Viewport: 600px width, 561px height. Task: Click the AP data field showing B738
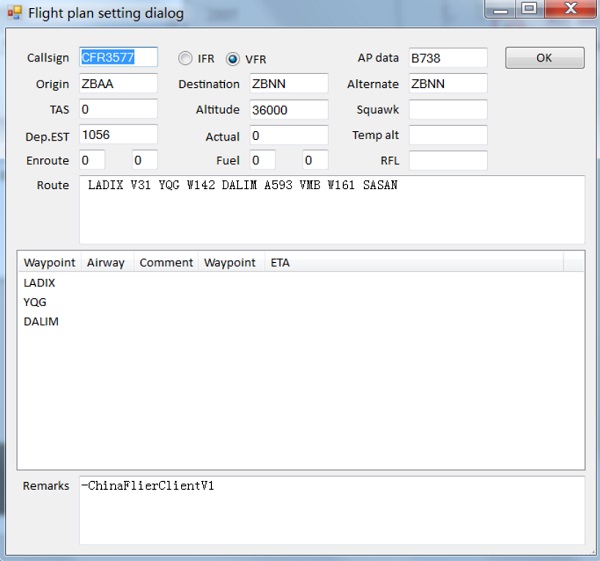pos(448,58)
